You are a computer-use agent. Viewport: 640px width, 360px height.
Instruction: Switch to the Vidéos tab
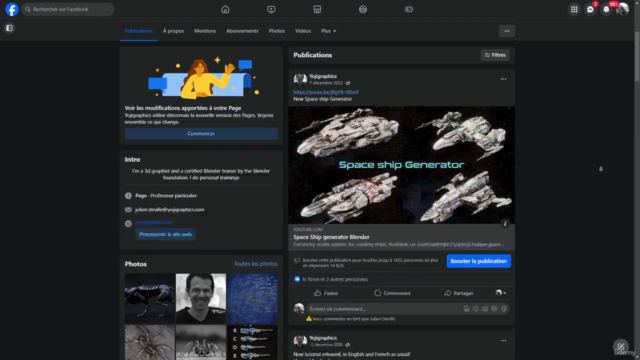(303, 31)
